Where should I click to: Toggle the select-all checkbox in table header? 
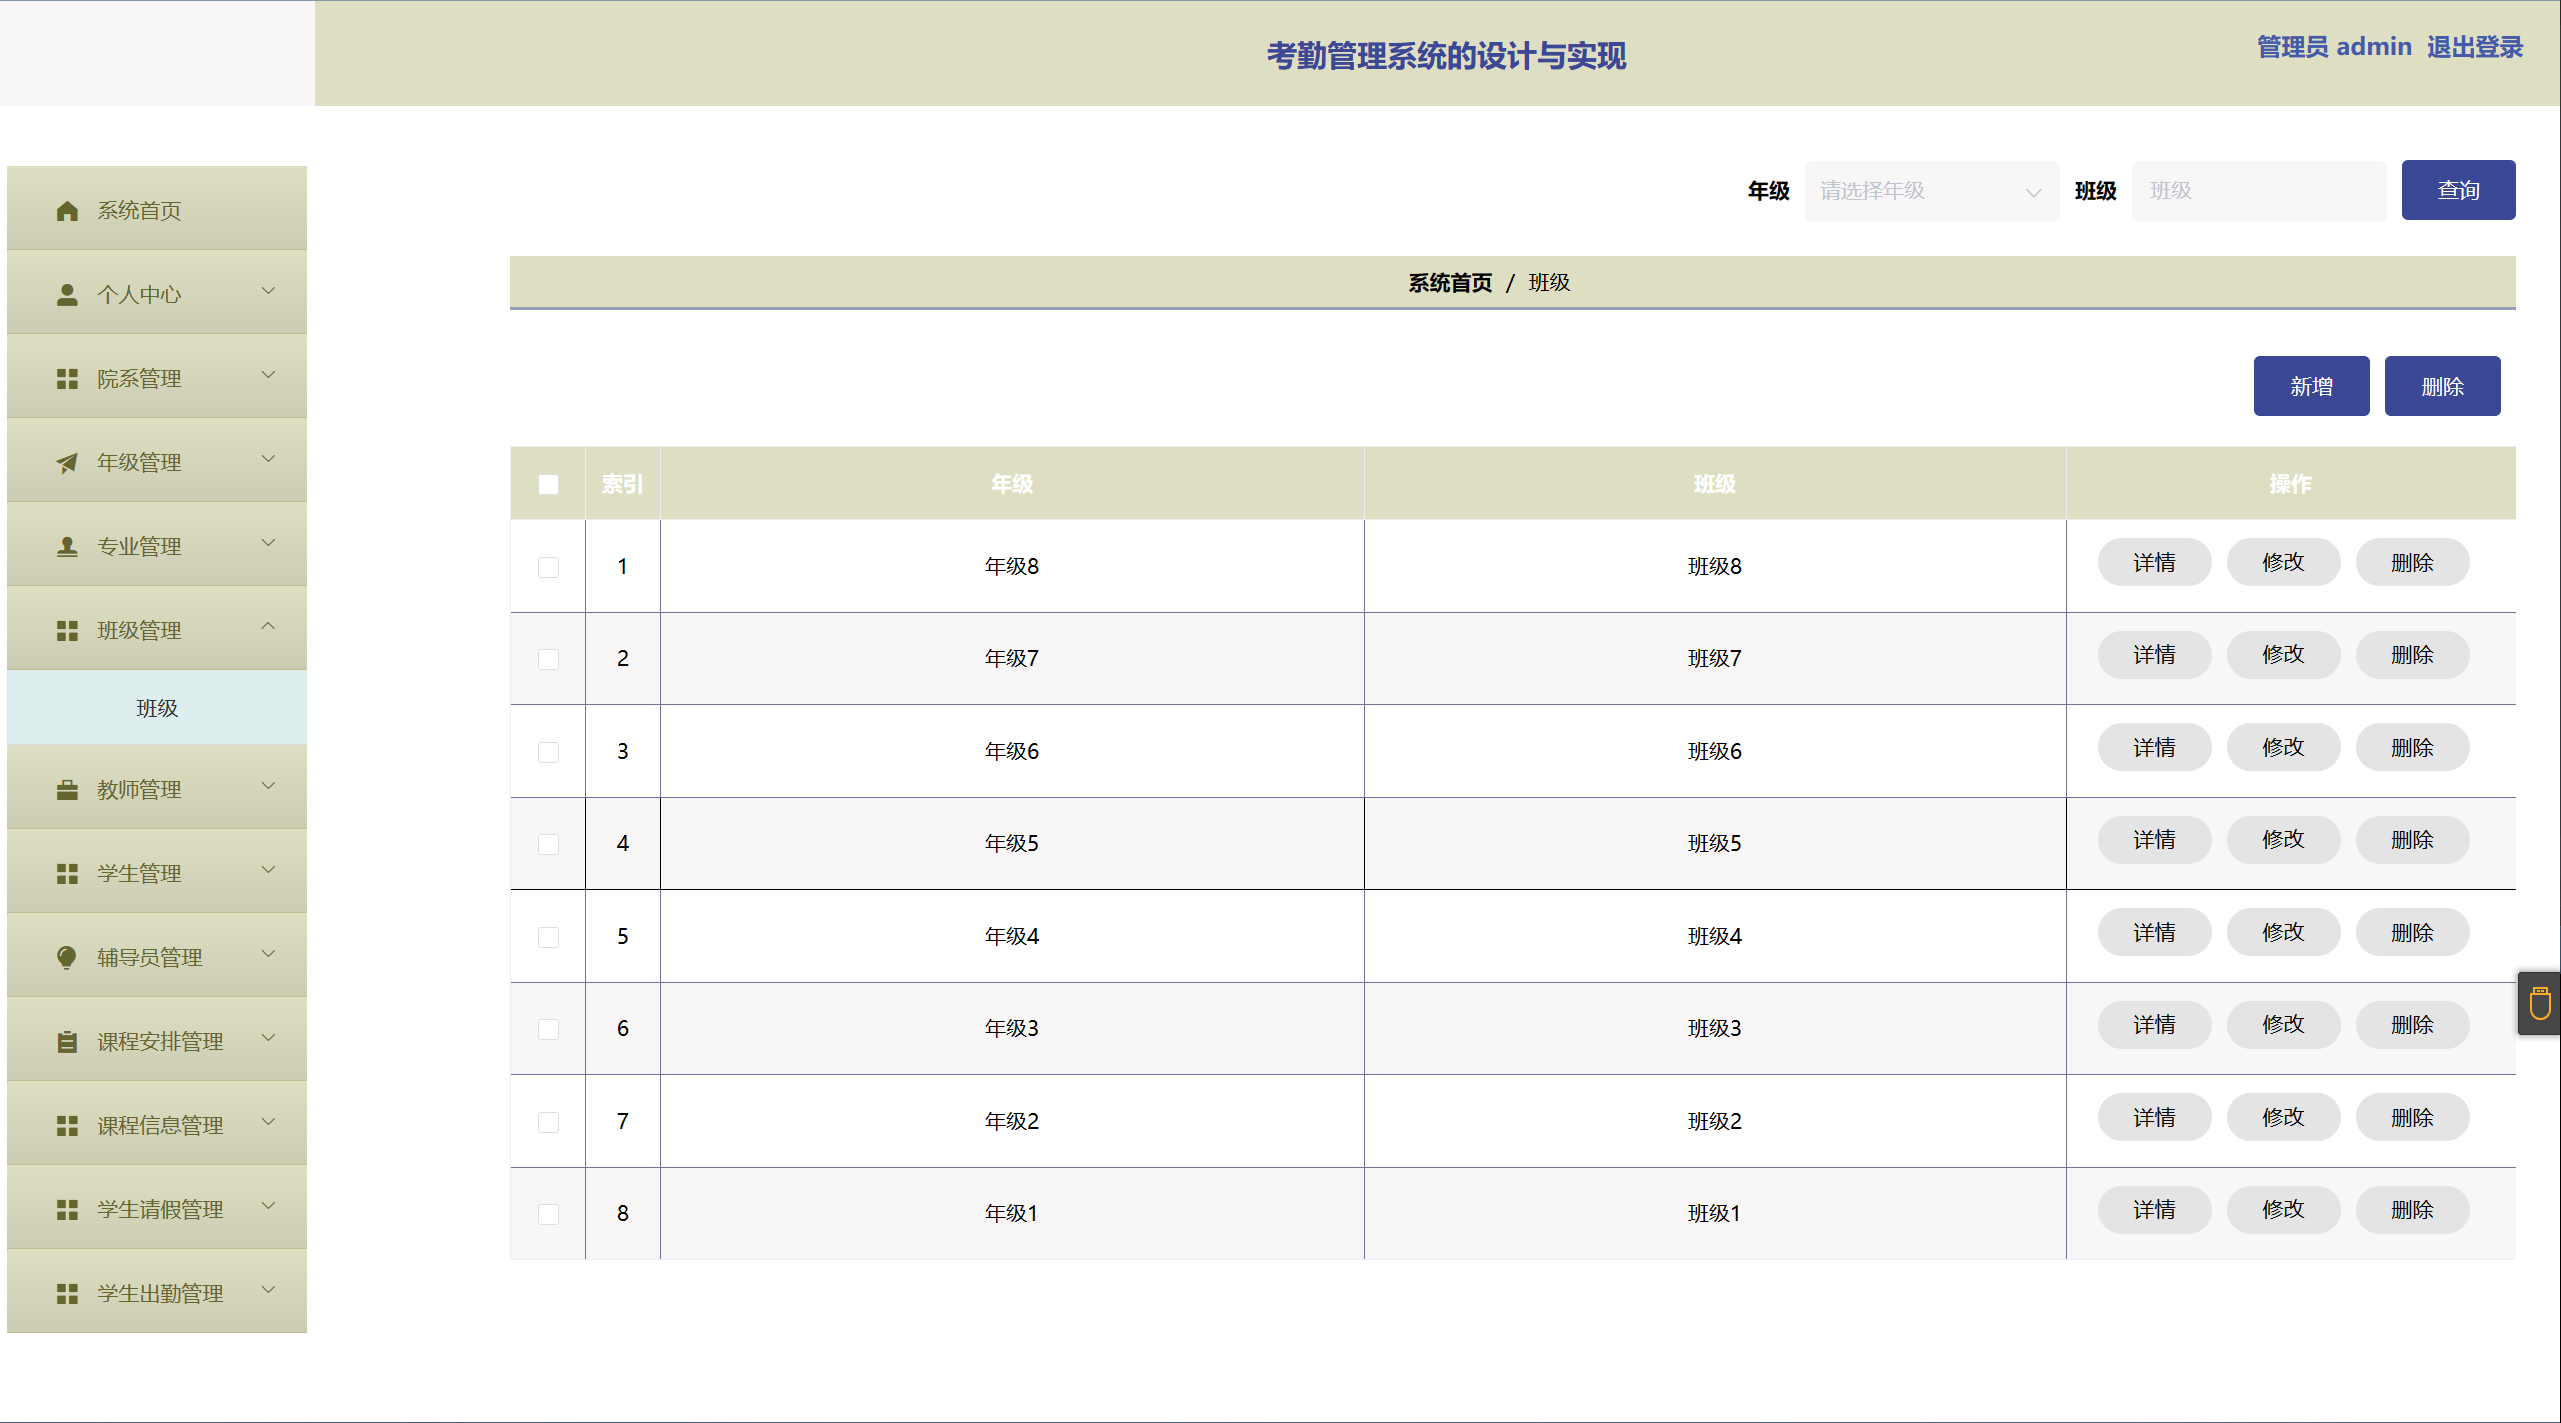pos(548,485)
